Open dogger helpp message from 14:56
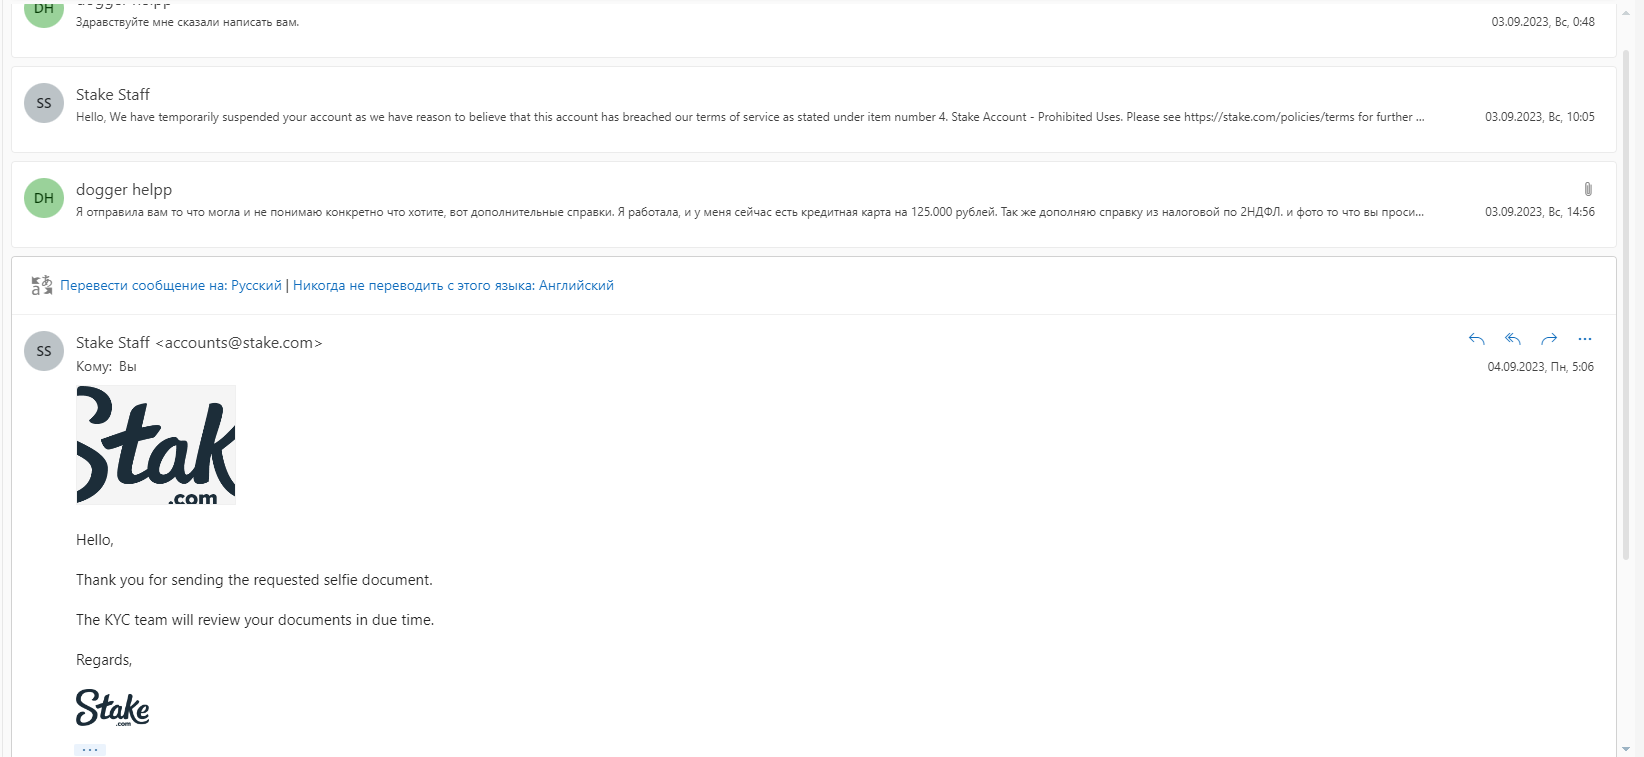Viewport: 1644px width, 757px height. tap(814, 204)
